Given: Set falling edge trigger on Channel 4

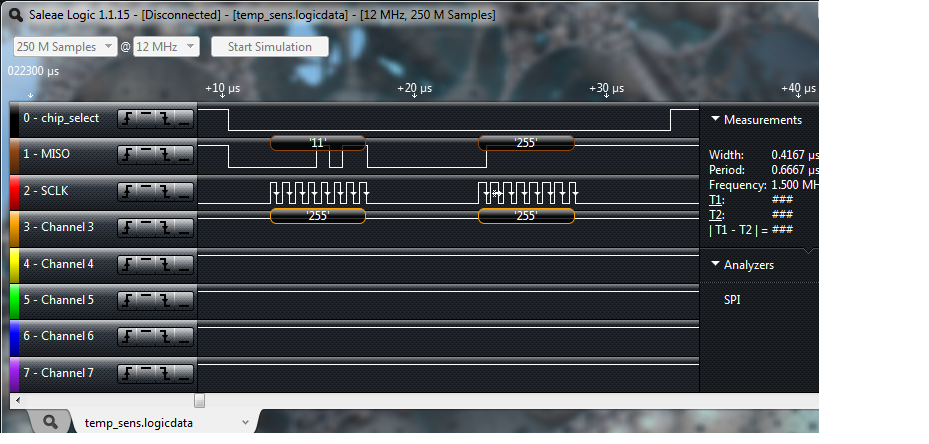Looking at the screenshot, I should point(165,264).
